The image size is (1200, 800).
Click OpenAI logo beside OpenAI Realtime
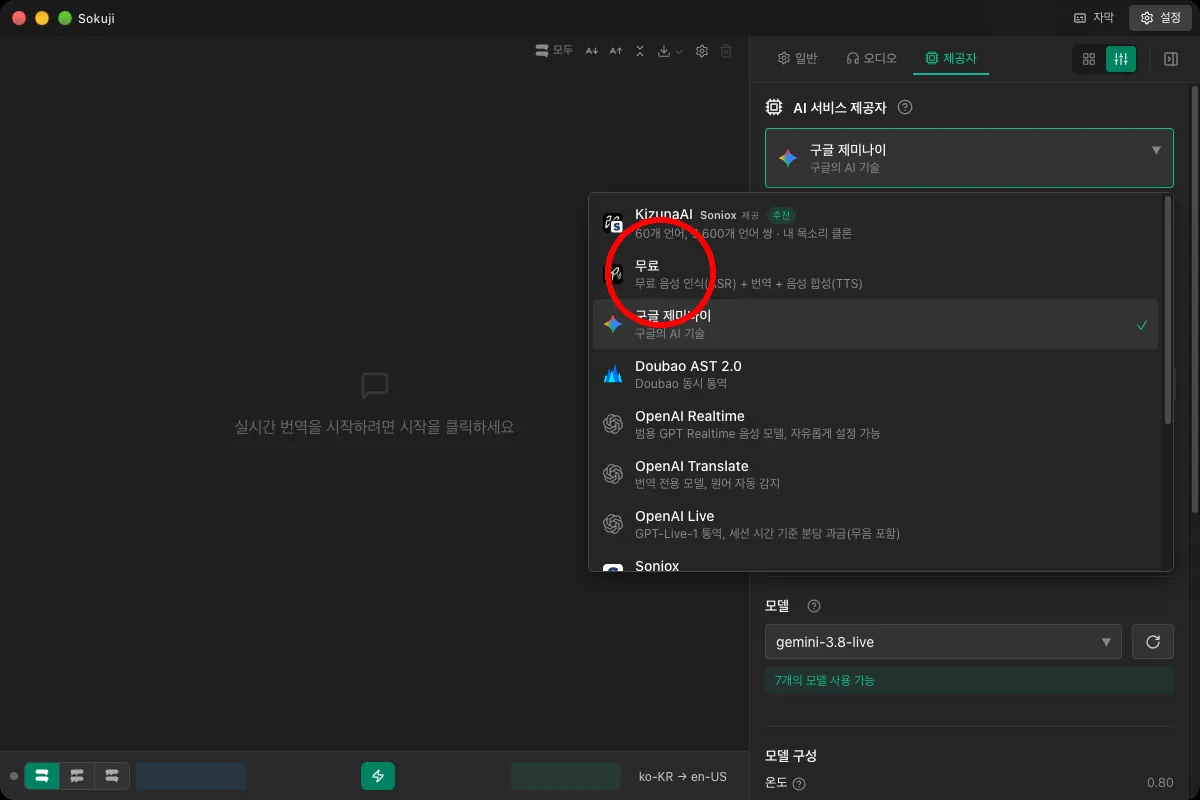coord(613,424)
